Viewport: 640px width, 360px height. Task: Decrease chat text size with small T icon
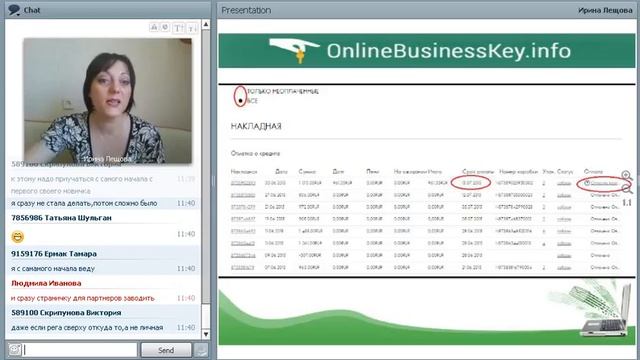point(192,28)
